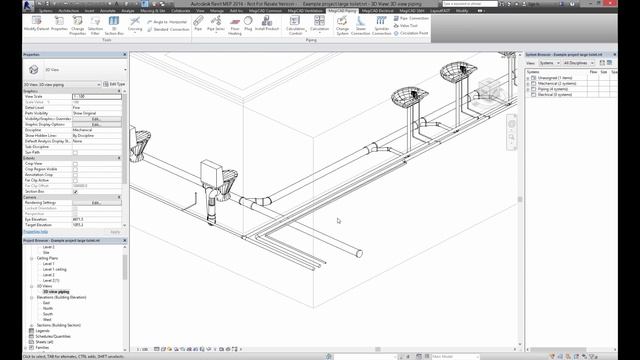Collapse the Ceiling Plans tree node
Viewport: 640px width, 360px height.
(31, 258)
